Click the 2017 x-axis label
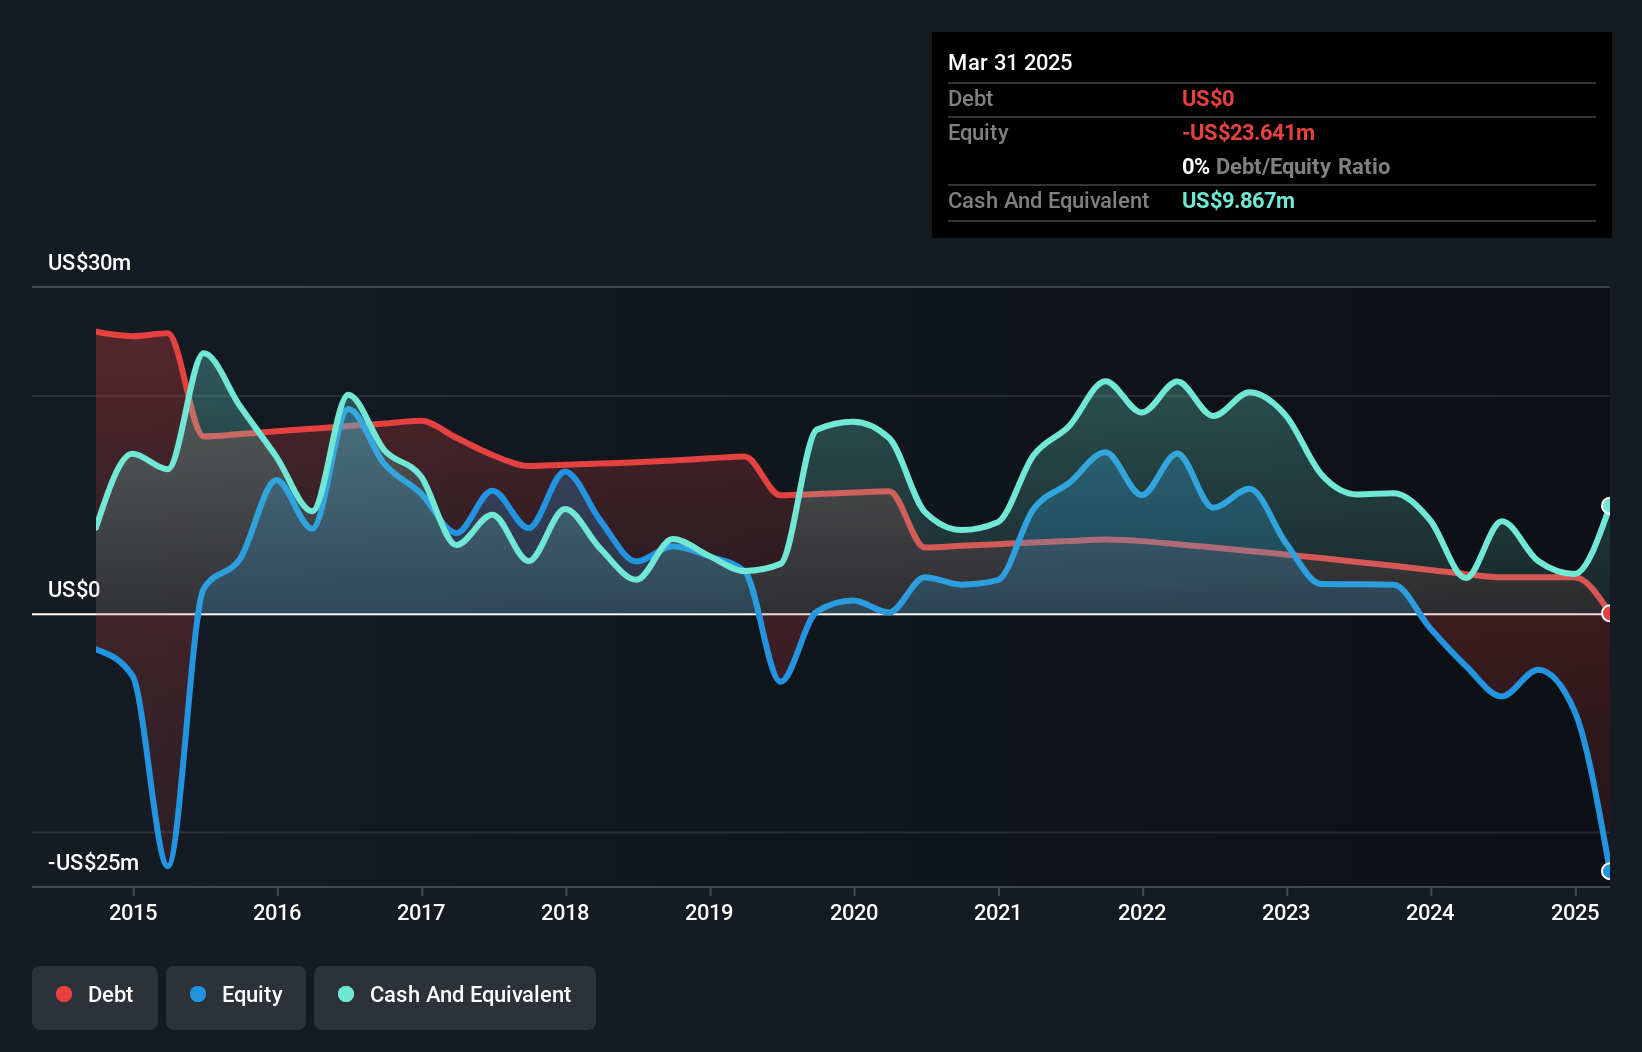The width and height of the screenshot is (1642, 1052). [421, 912]
